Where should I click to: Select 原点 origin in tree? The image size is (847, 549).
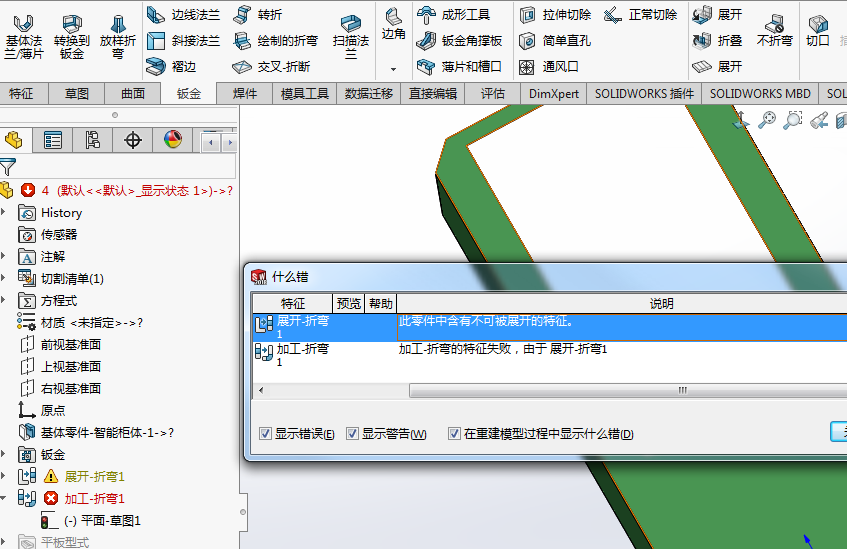coord(42,410)
